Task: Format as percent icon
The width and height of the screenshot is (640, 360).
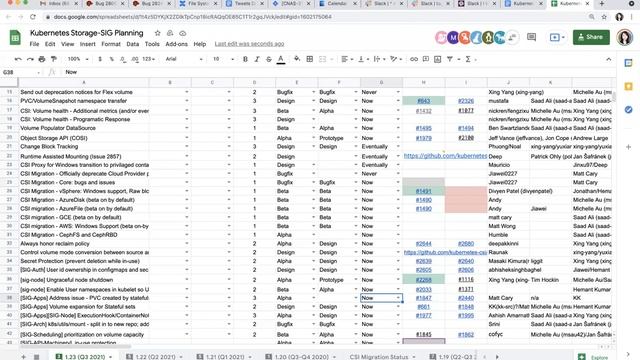Action: tap(111, 59)
